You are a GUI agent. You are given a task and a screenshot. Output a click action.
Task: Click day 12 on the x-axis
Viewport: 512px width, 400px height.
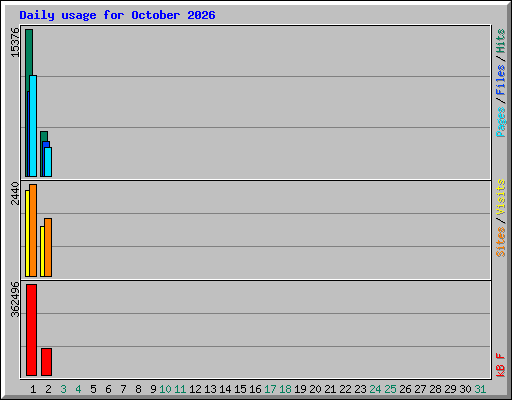[195, 389]
